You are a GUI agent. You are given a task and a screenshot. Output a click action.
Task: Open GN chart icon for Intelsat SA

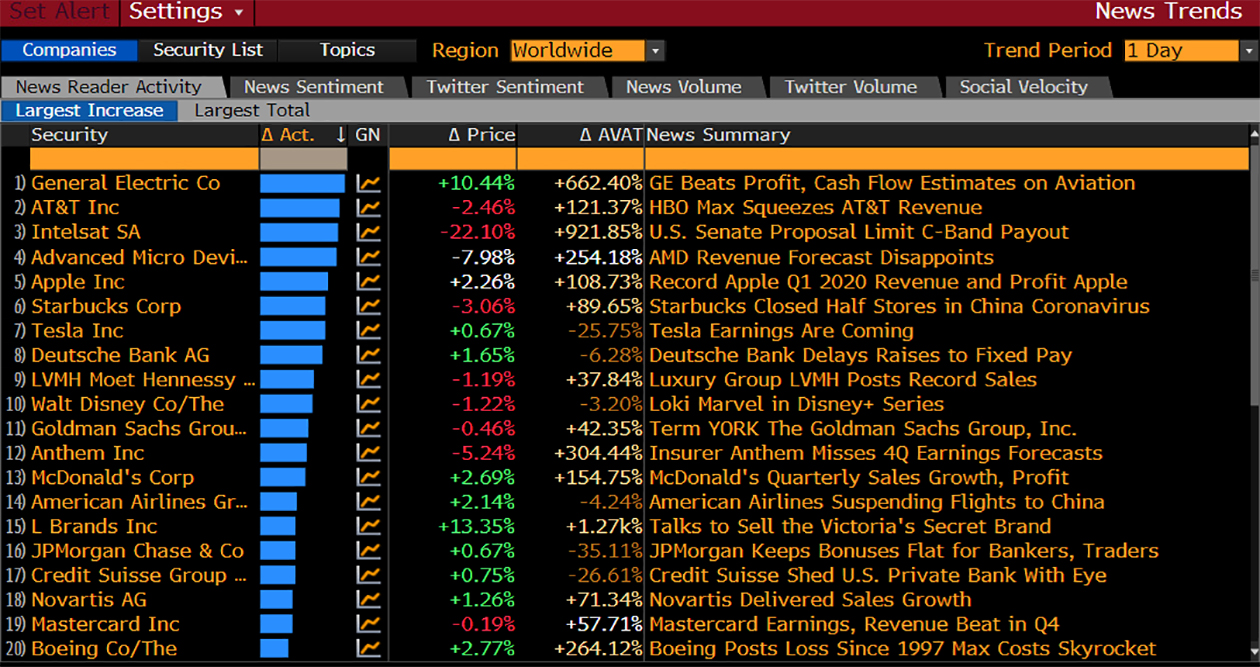[x=369, y=233]
